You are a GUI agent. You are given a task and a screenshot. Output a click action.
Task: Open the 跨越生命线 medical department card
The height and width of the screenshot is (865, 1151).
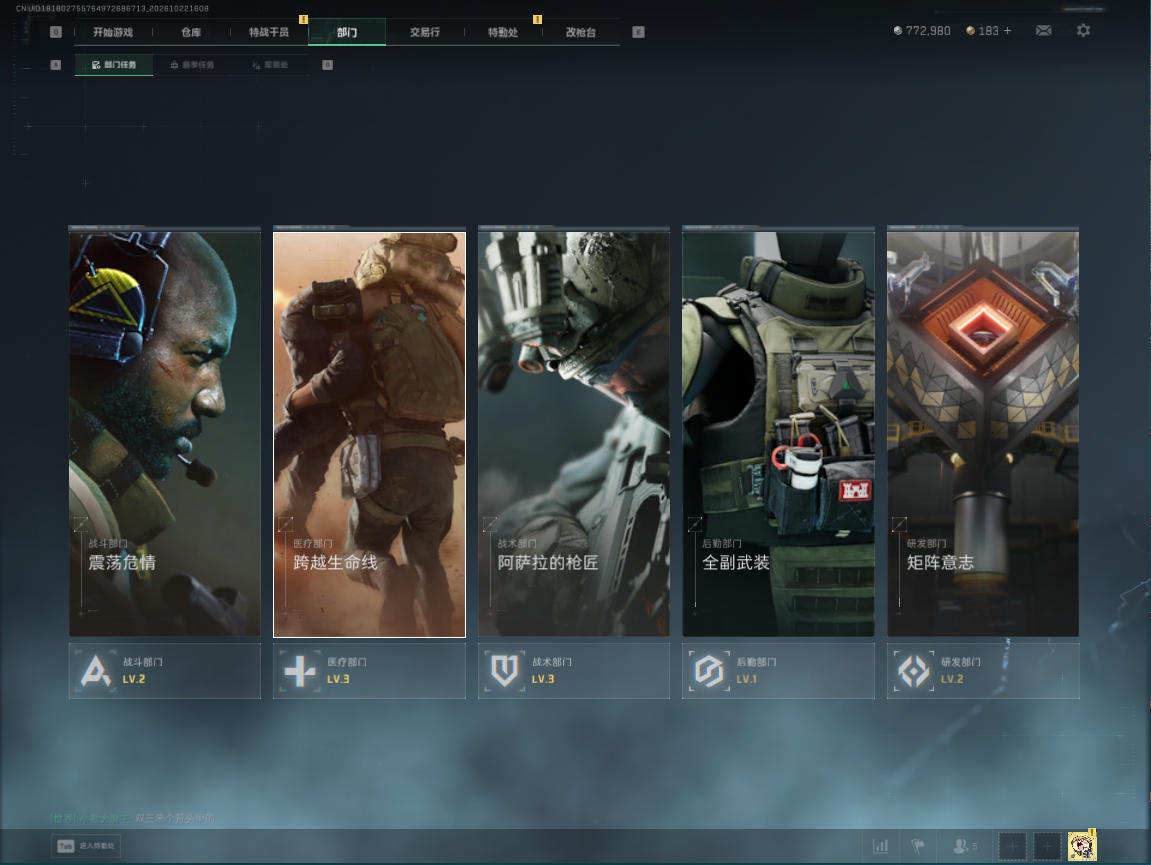pyautogui.click(x=369, y=432)
